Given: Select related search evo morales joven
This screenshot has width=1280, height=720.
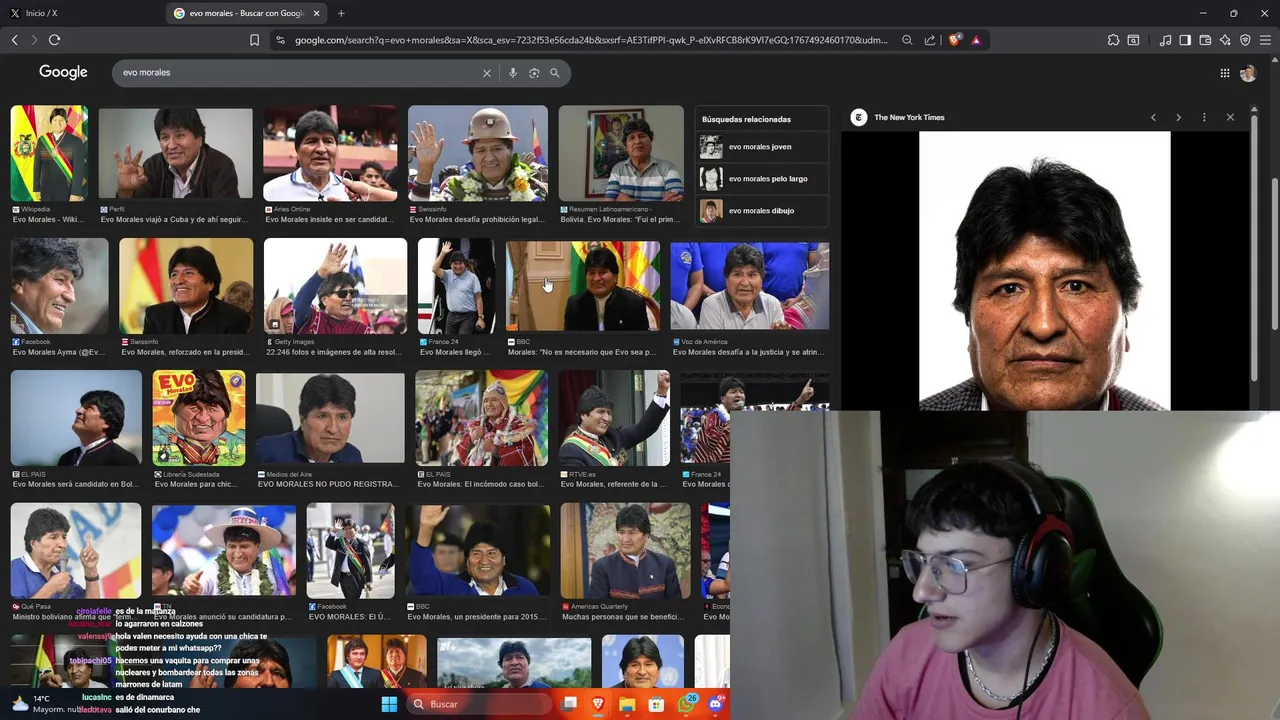Looking at the screenshot, I should [x=762, y=147].
